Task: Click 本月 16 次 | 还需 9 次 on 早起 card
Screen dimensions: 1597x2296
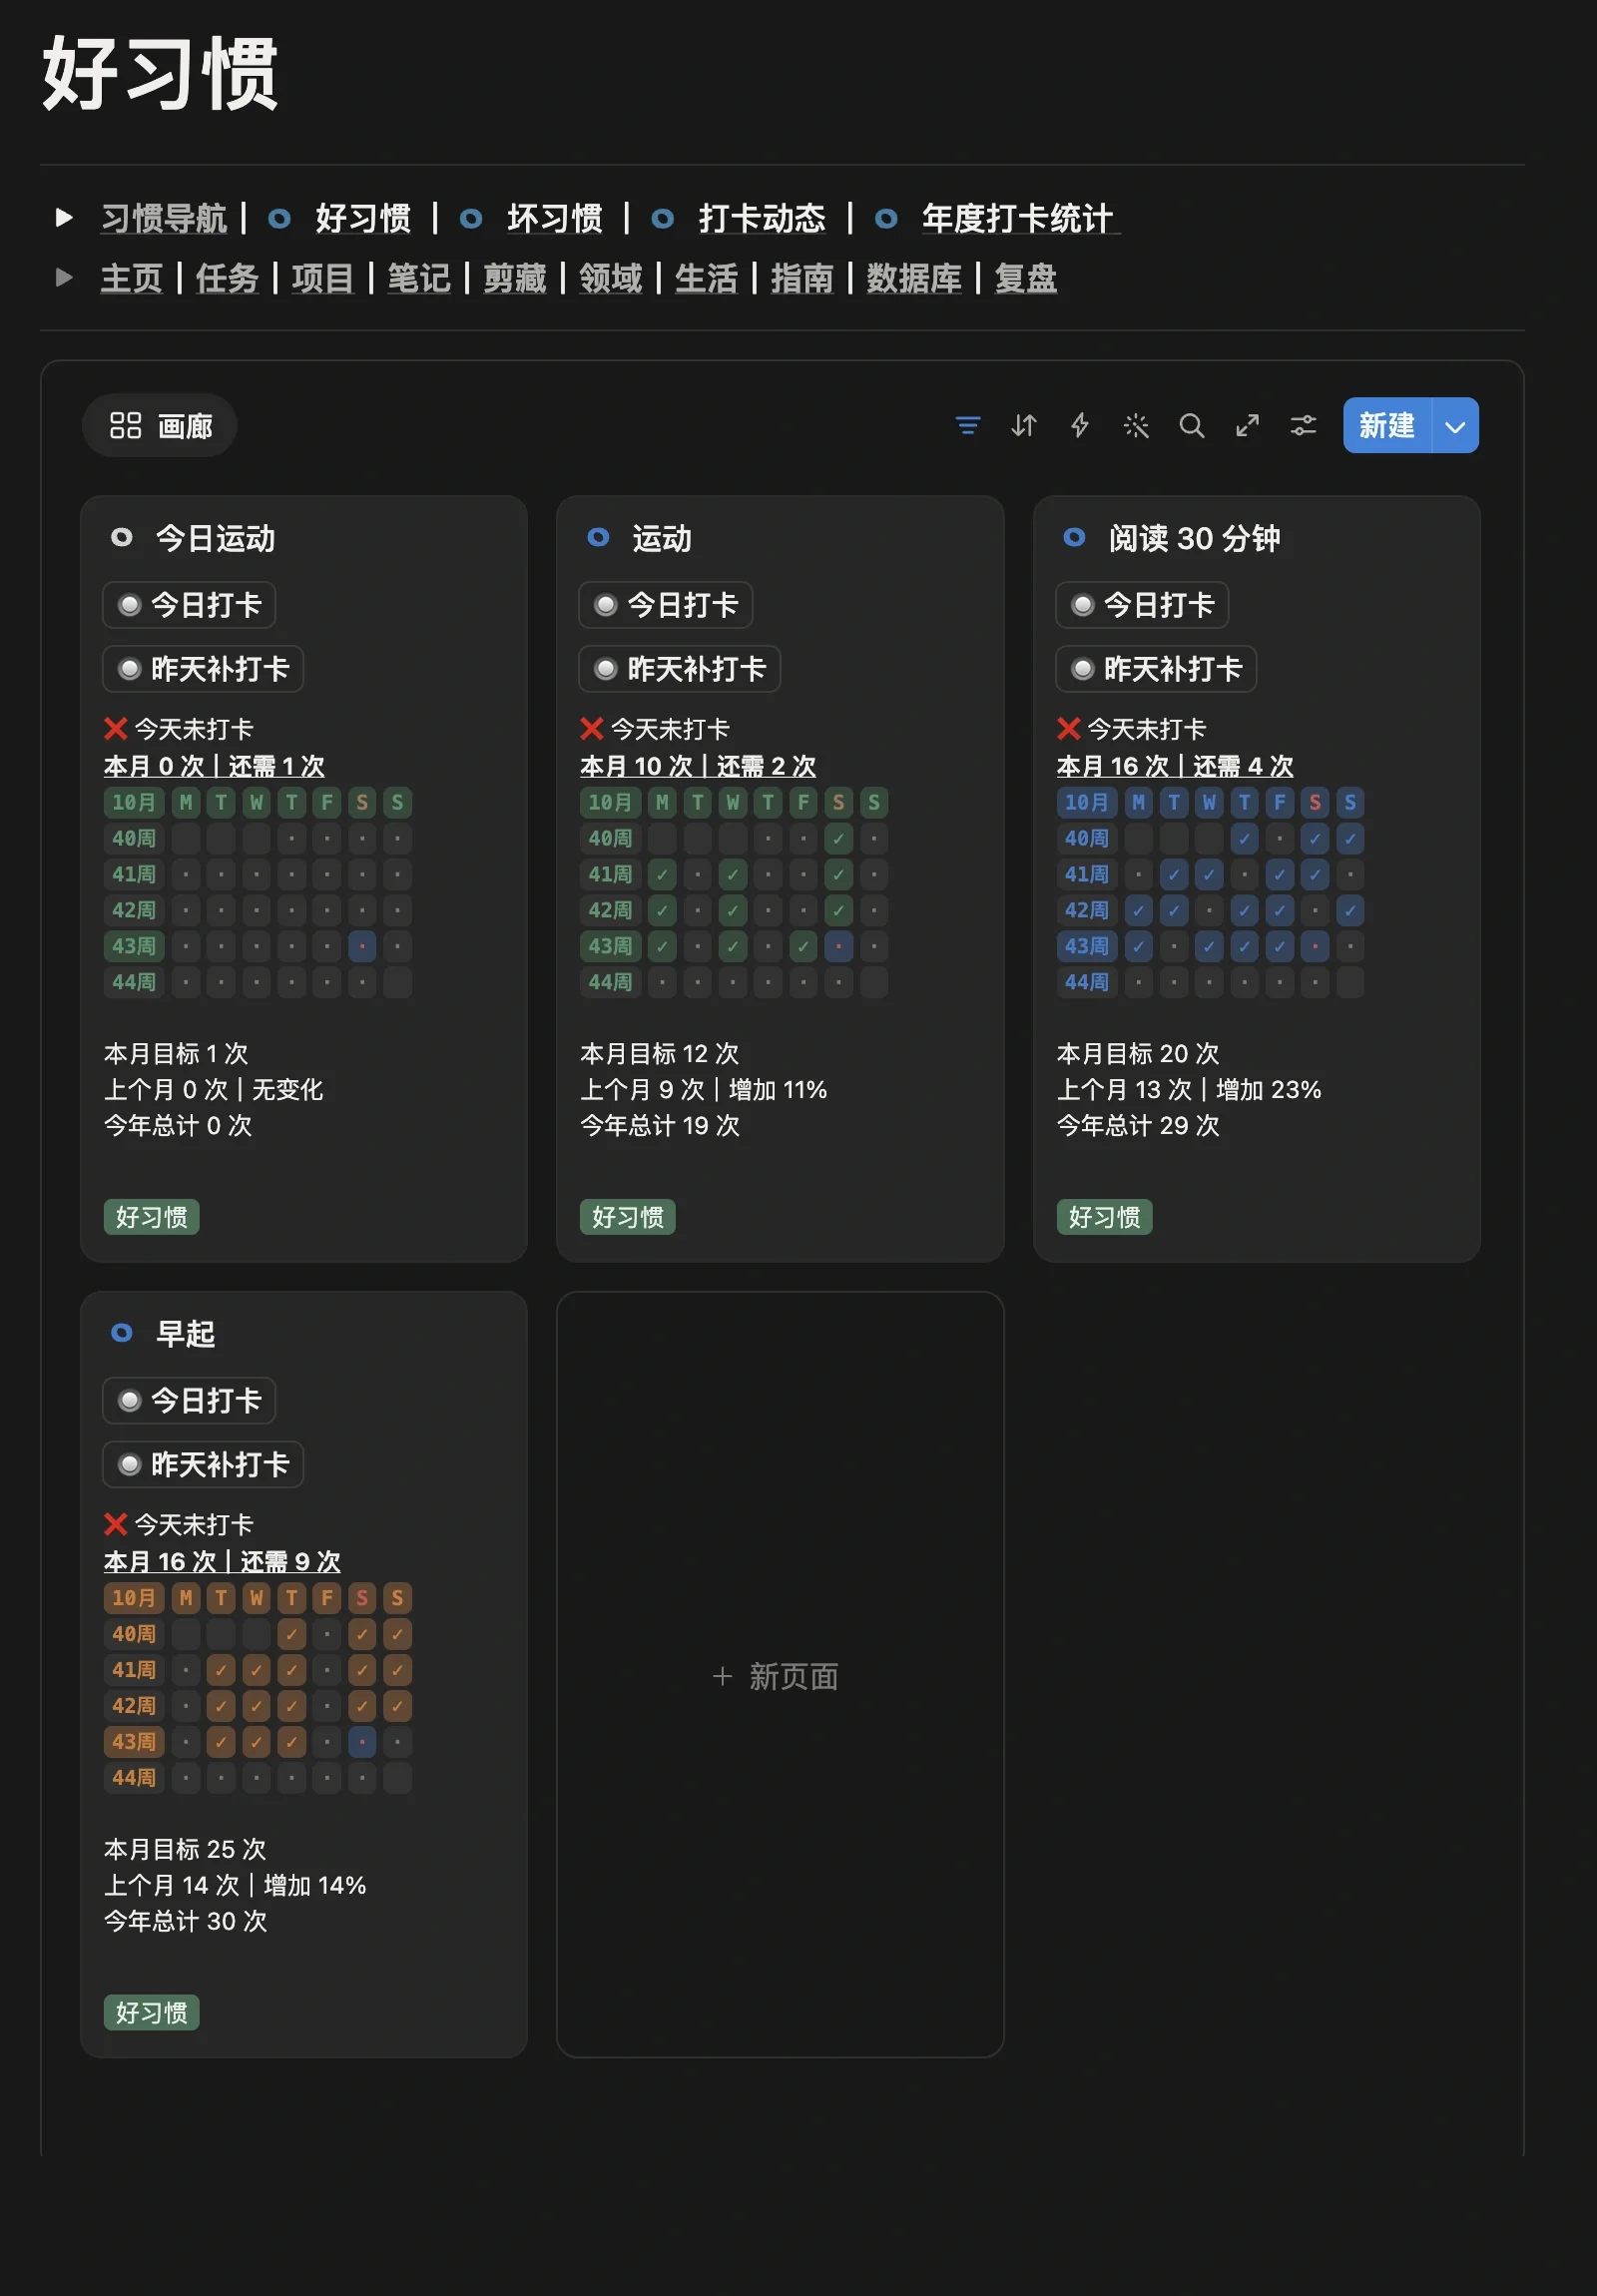Action: 222,1561
